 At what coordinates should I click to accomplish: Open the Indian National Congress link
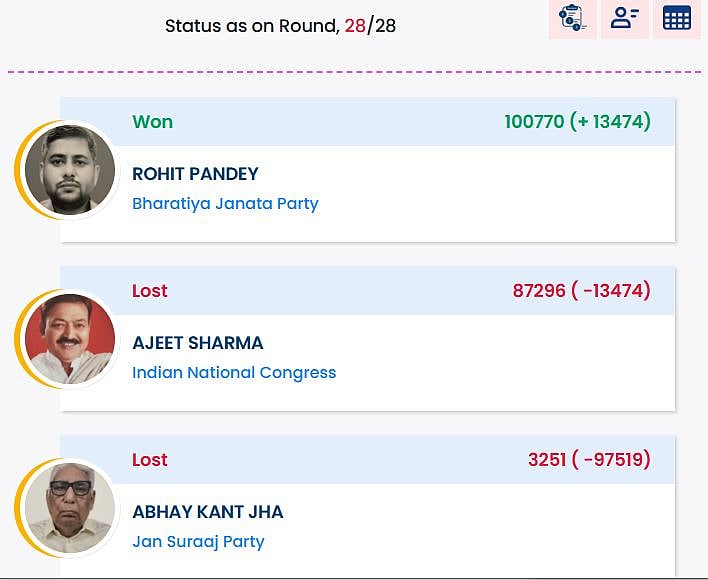(x=234, y=373)
